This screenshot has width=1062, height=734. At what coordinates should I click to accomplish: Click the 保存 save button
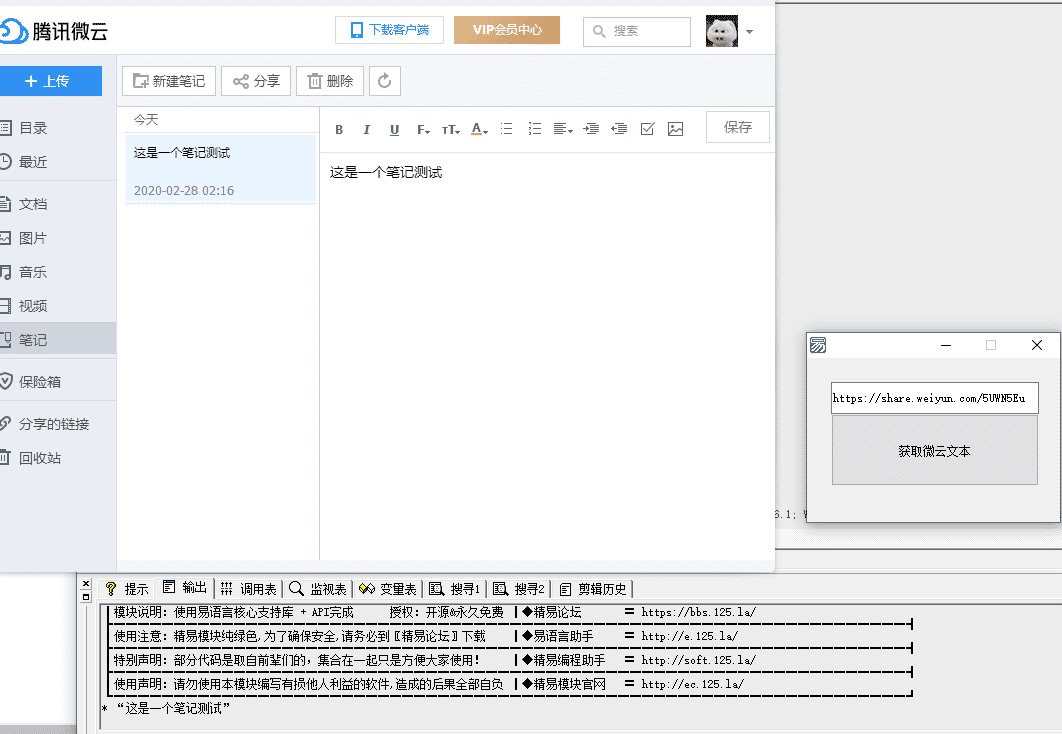[738, 127]
